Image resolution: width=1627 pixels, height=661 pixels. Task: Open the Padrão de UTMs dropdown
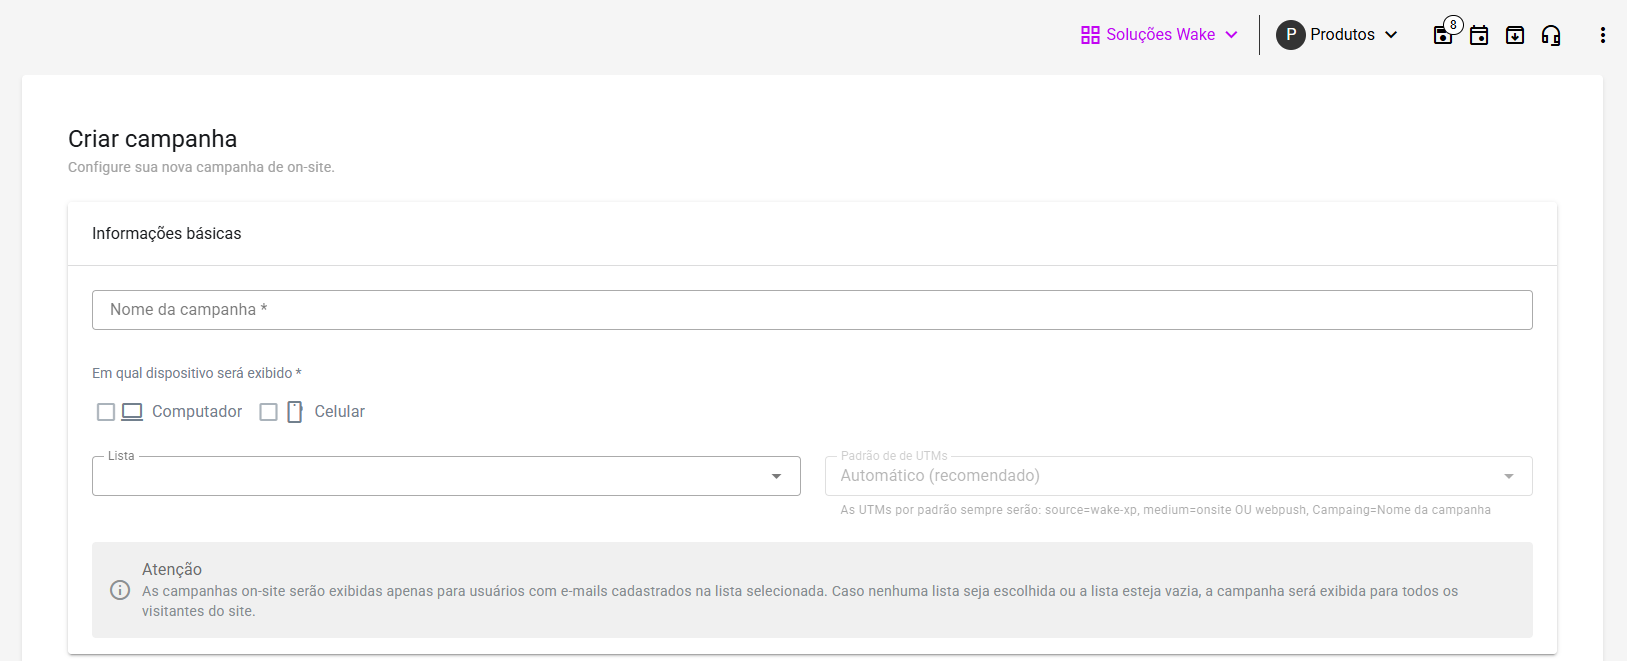pyautogui.click(x=1508, y=476)
